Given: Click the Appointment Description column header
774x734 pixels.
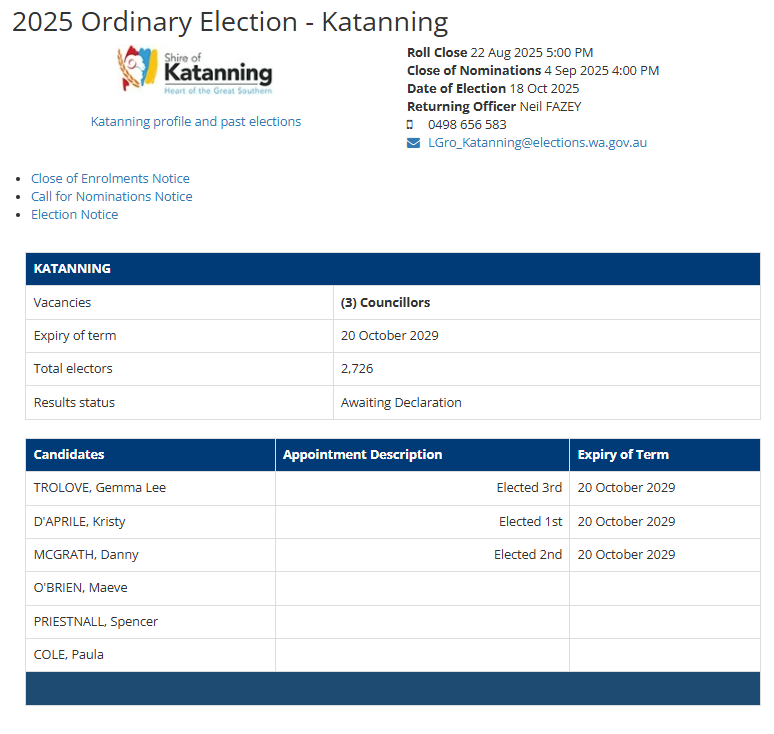Looking at the screenshot, I should [362, 455].
